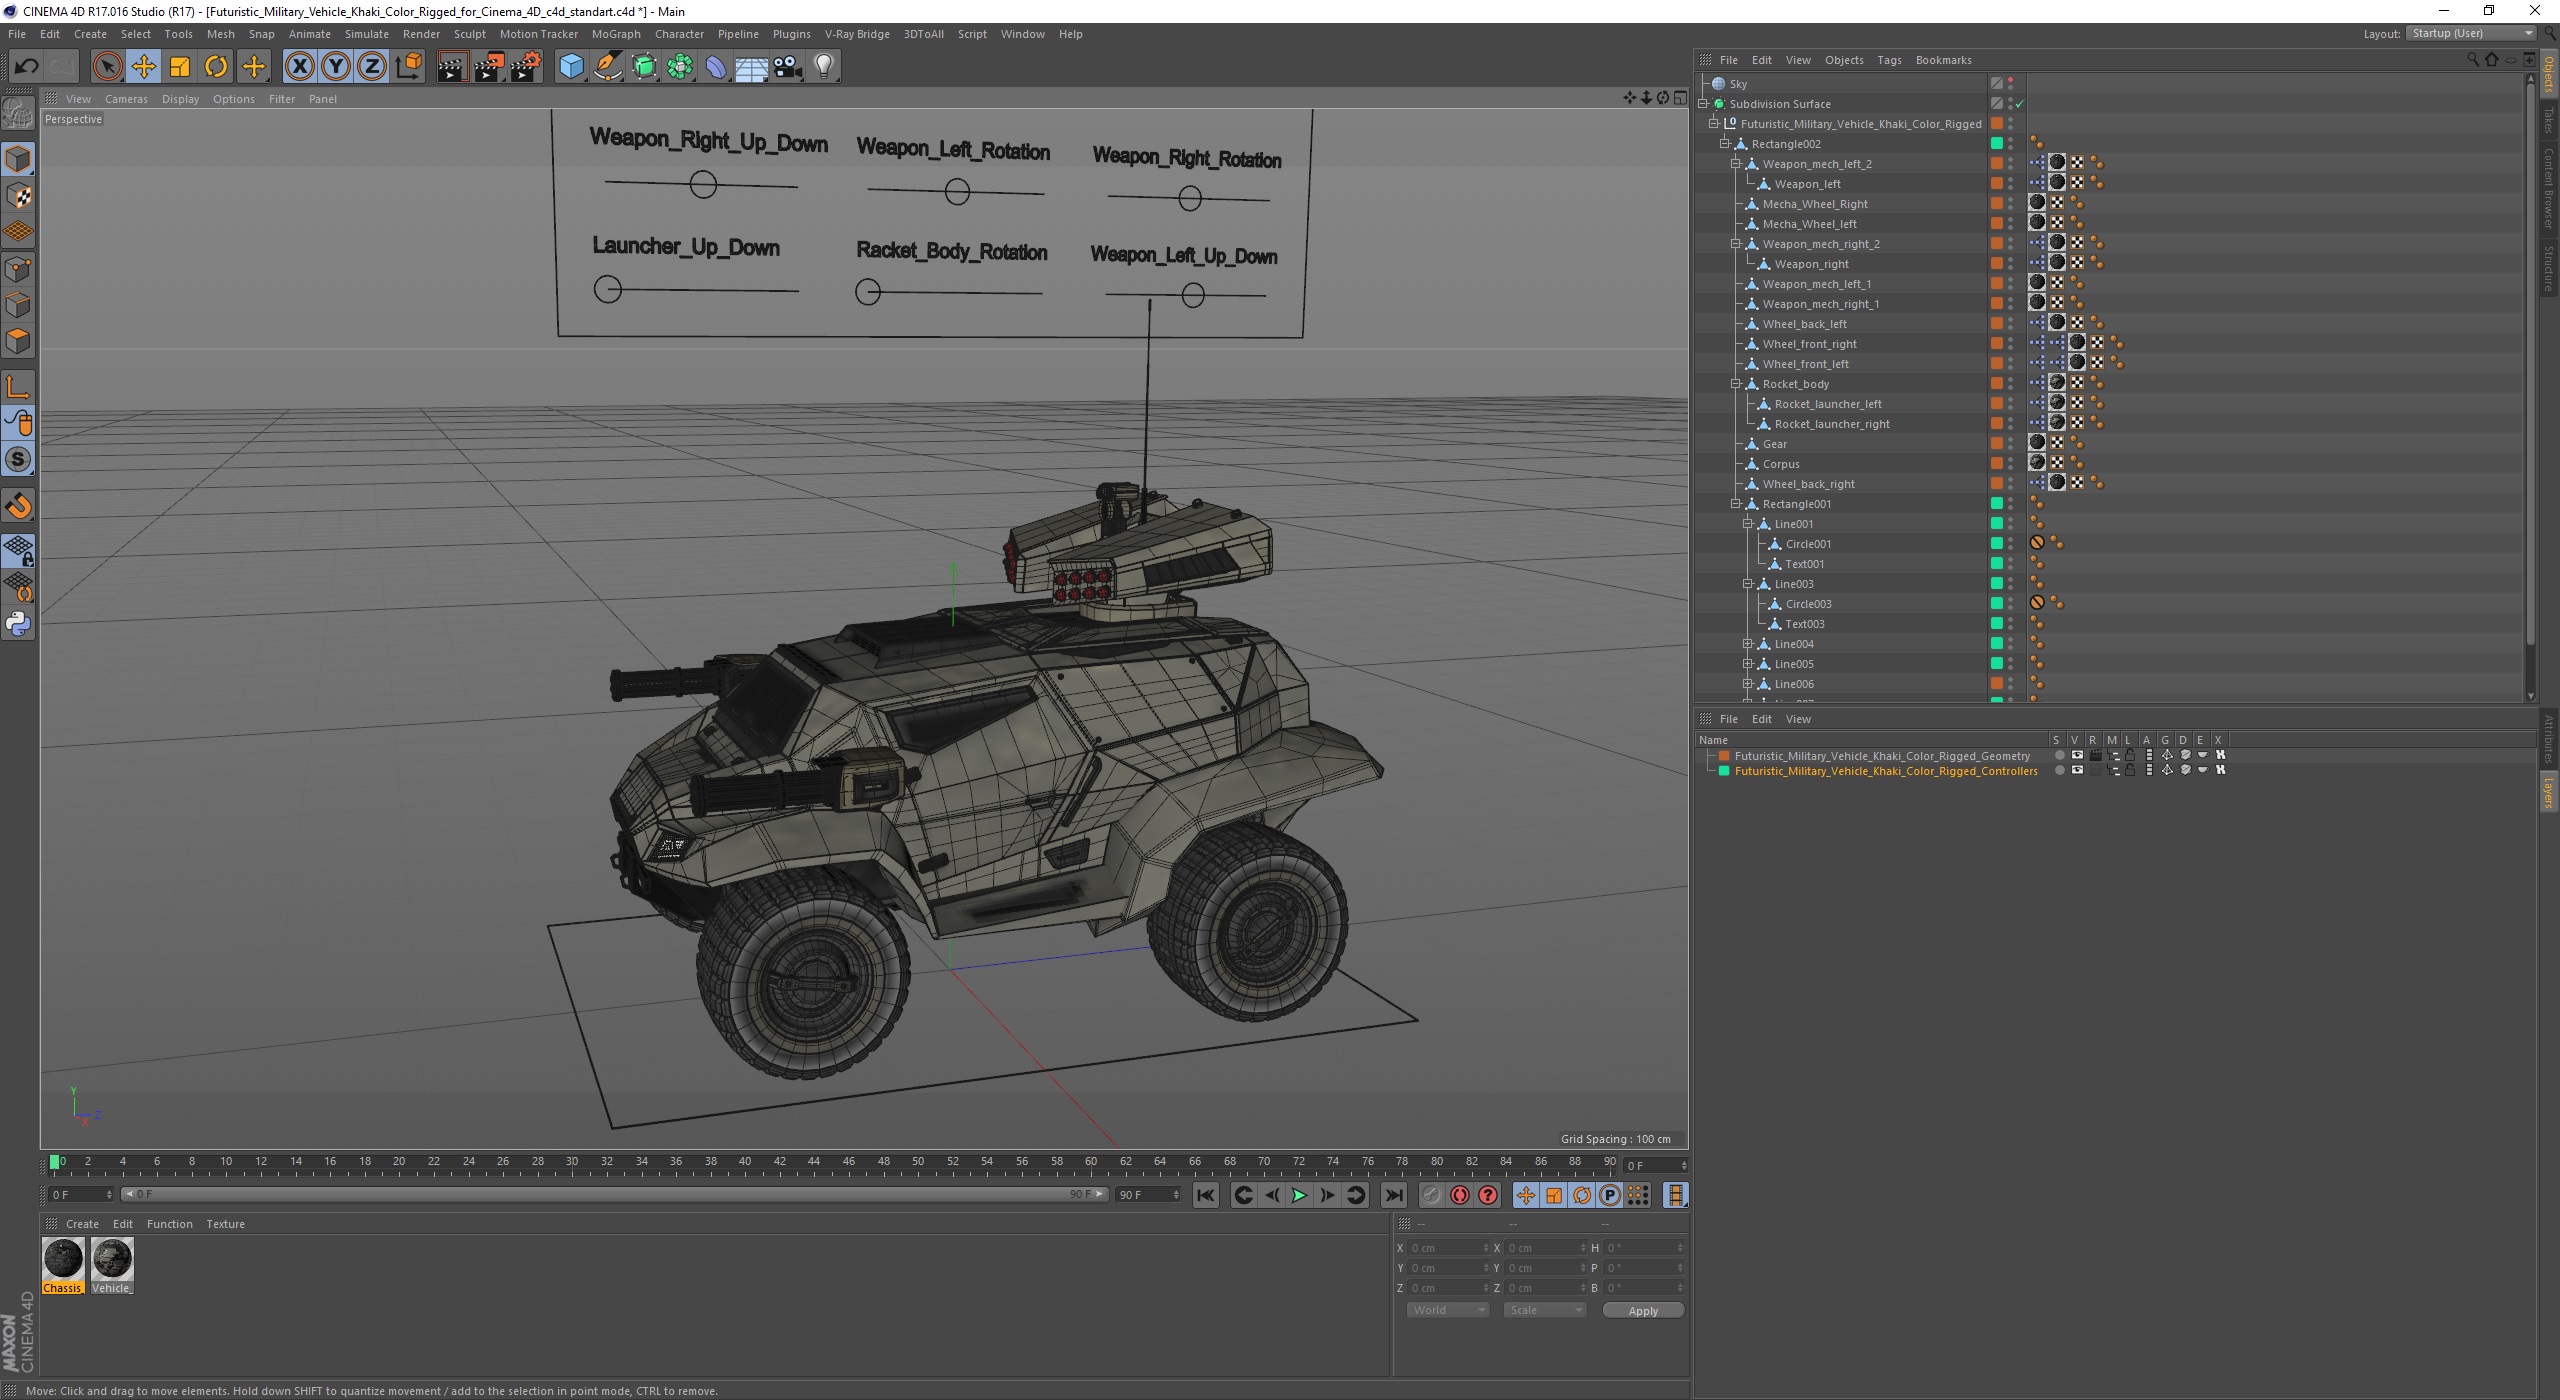2560x1400 pixels.
Task: Switch to Points mode
Action: [18, 268]
